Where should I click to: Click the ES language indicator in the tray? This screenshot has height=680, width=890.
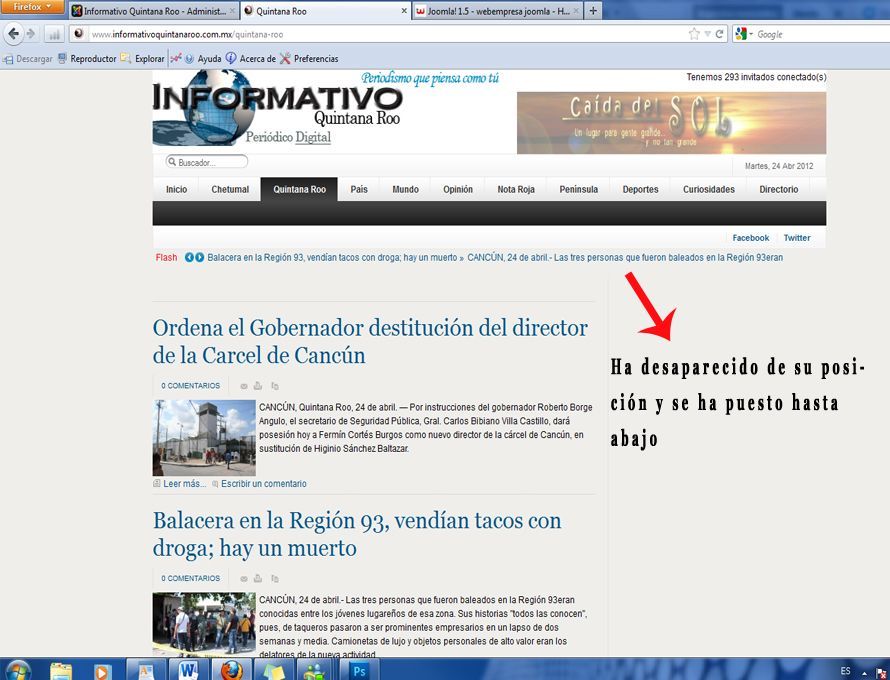846,671
